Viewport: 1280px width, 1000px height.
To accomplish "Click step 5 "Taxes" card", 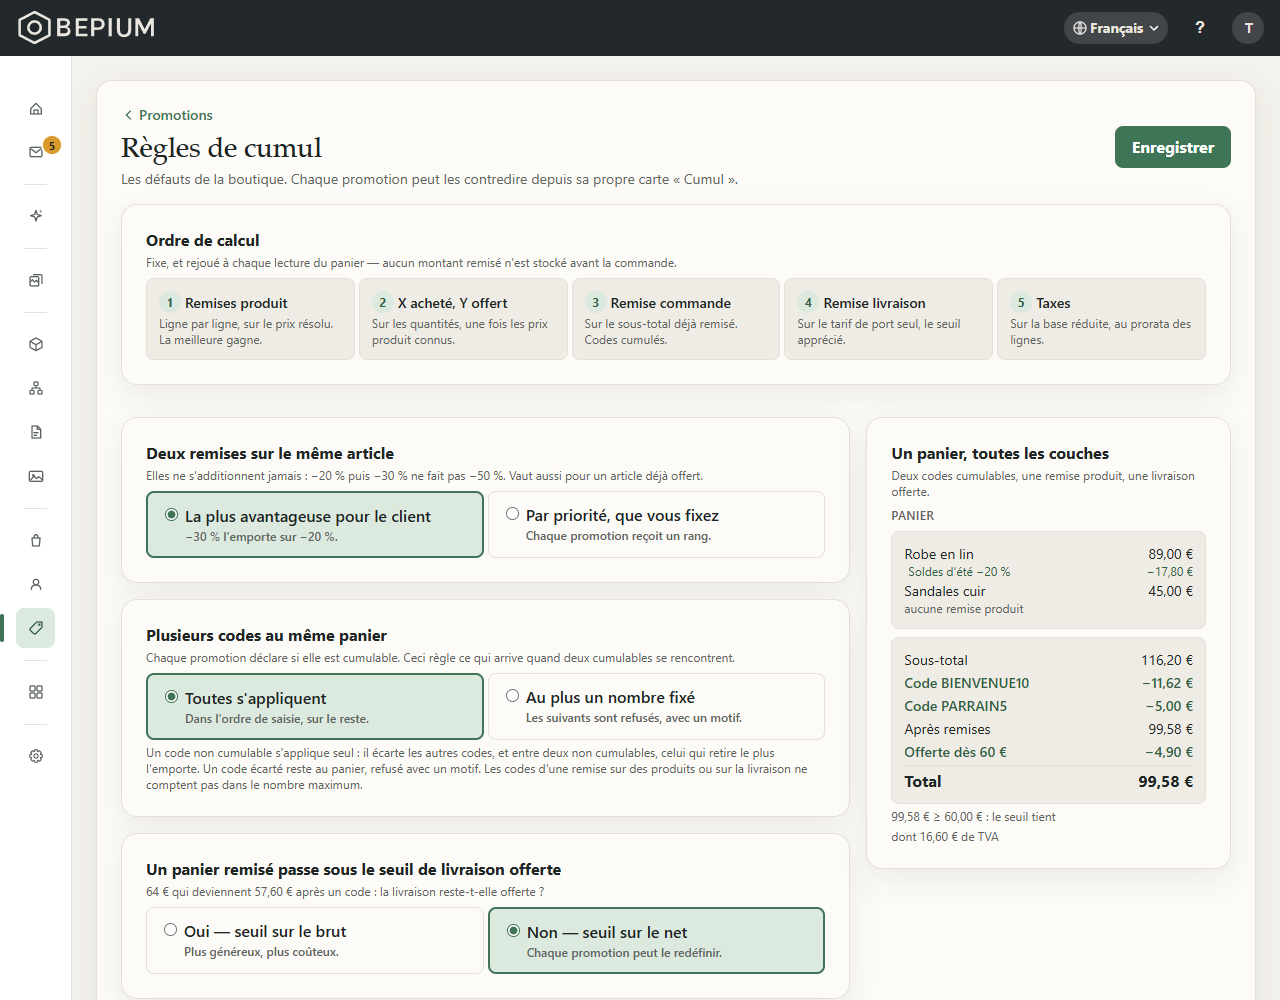I will click(x=1101, y=319).
